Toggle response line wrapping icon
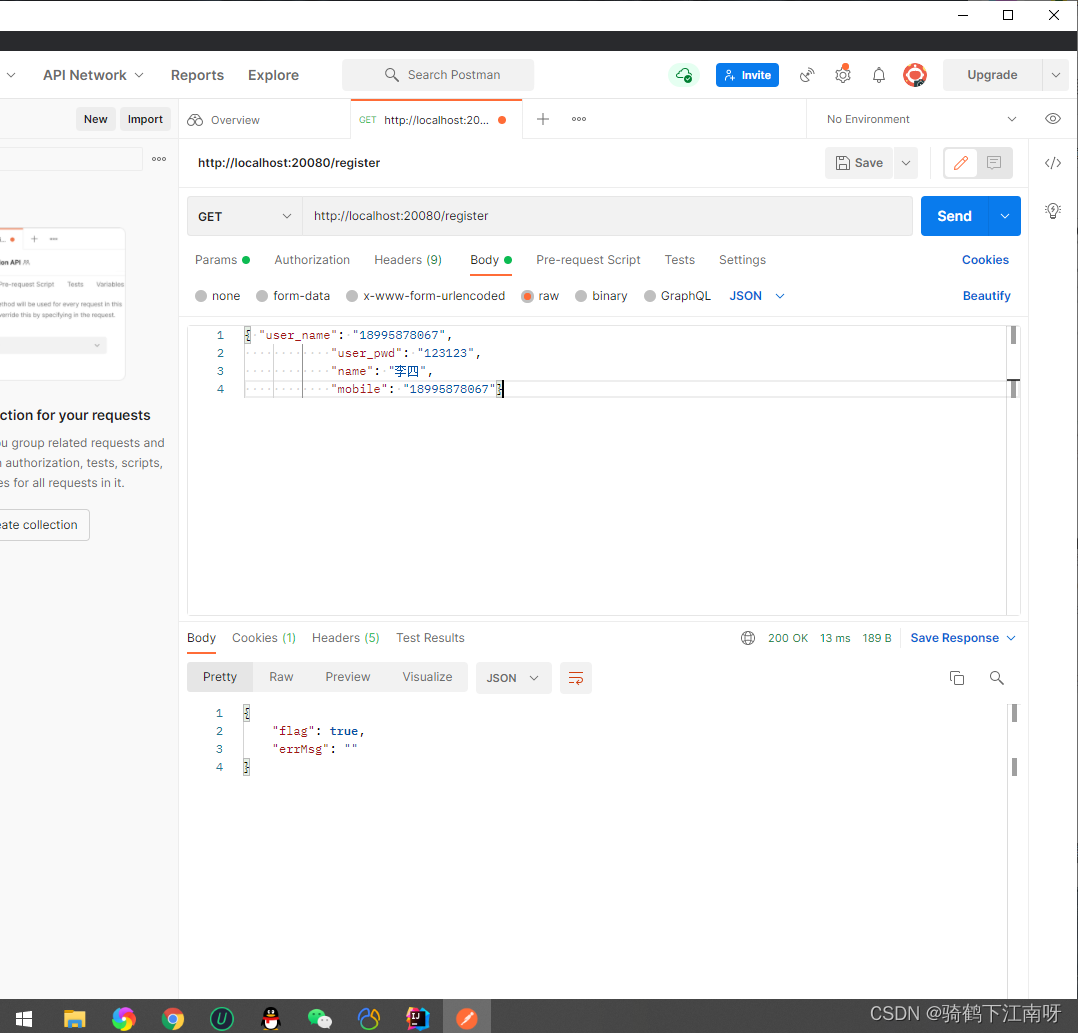1078x1033 pixels. [x=575, y=678]
